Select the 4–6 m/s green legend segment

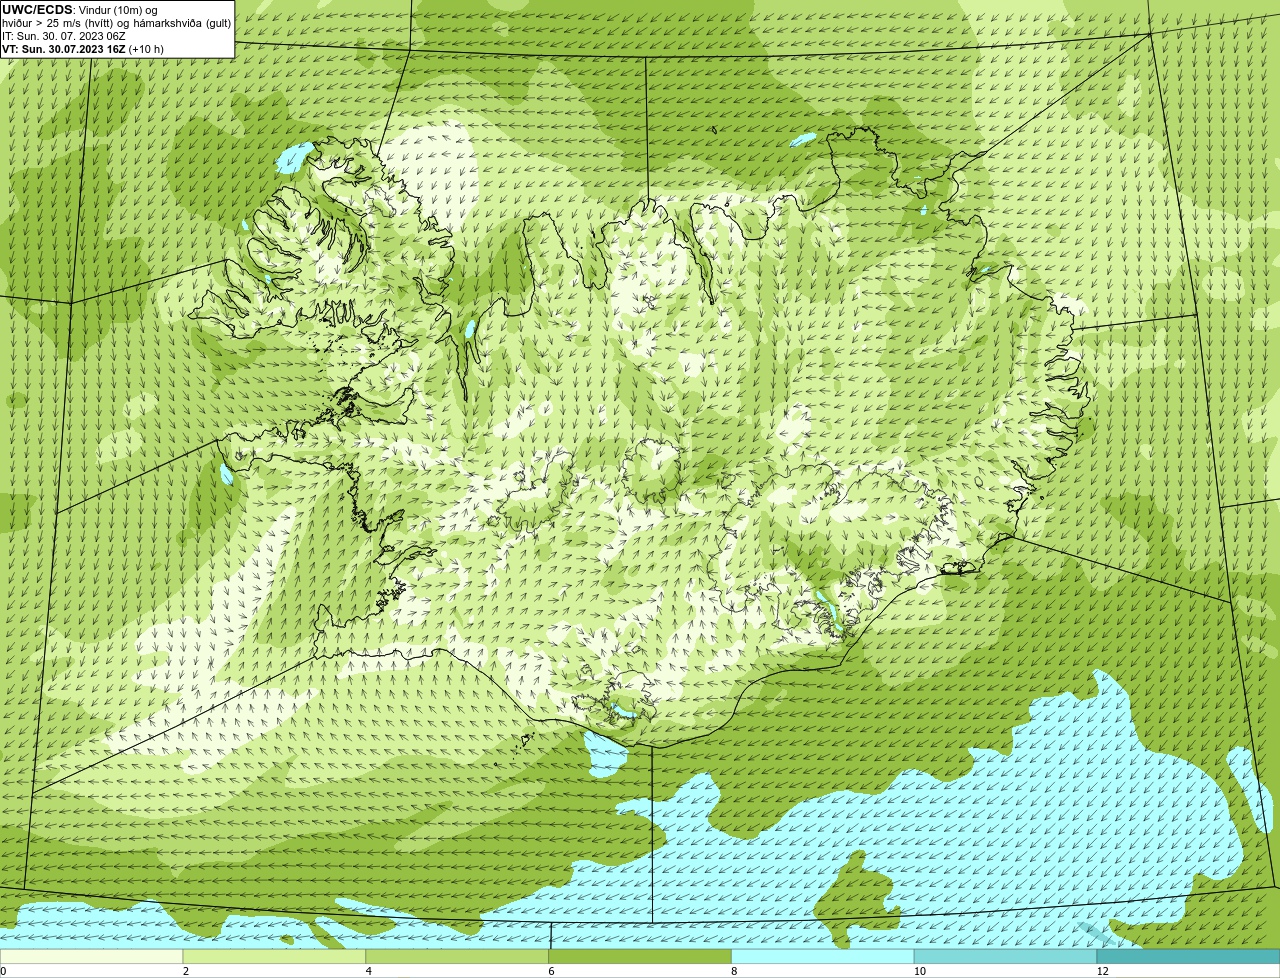coord(457,956)
